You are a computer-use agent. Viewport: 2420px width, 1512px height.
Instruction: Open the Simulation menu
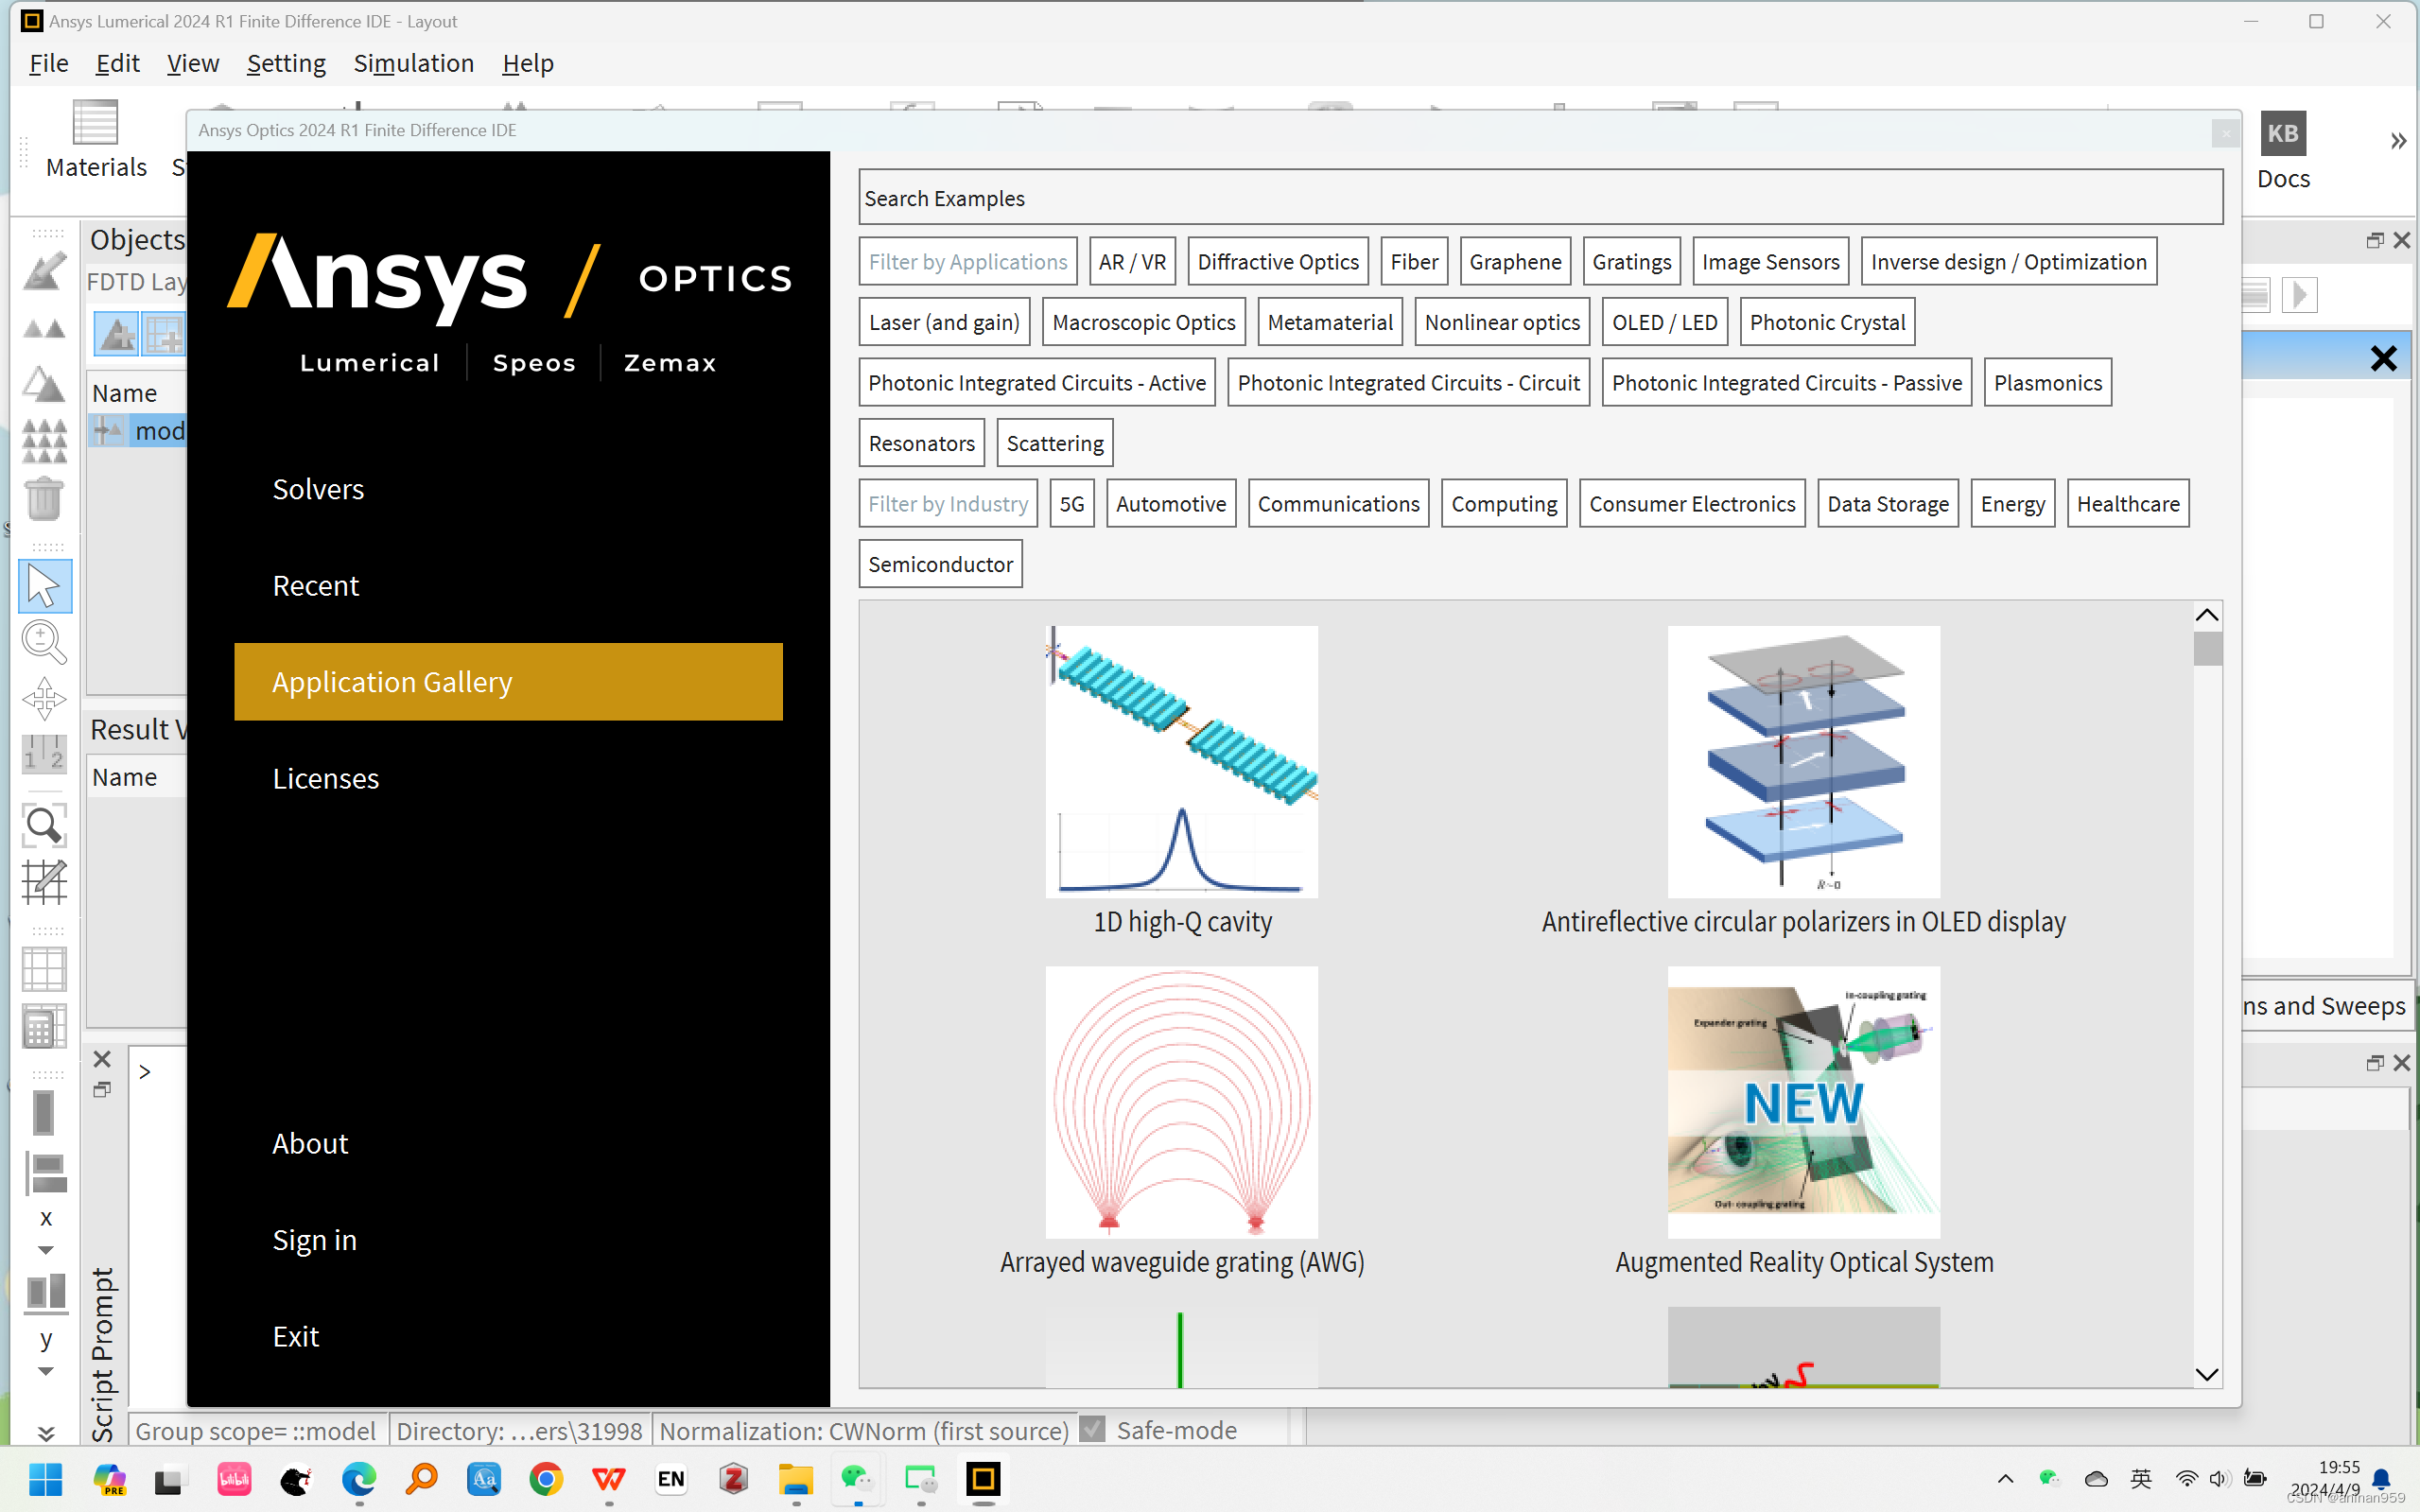(413, 64)
